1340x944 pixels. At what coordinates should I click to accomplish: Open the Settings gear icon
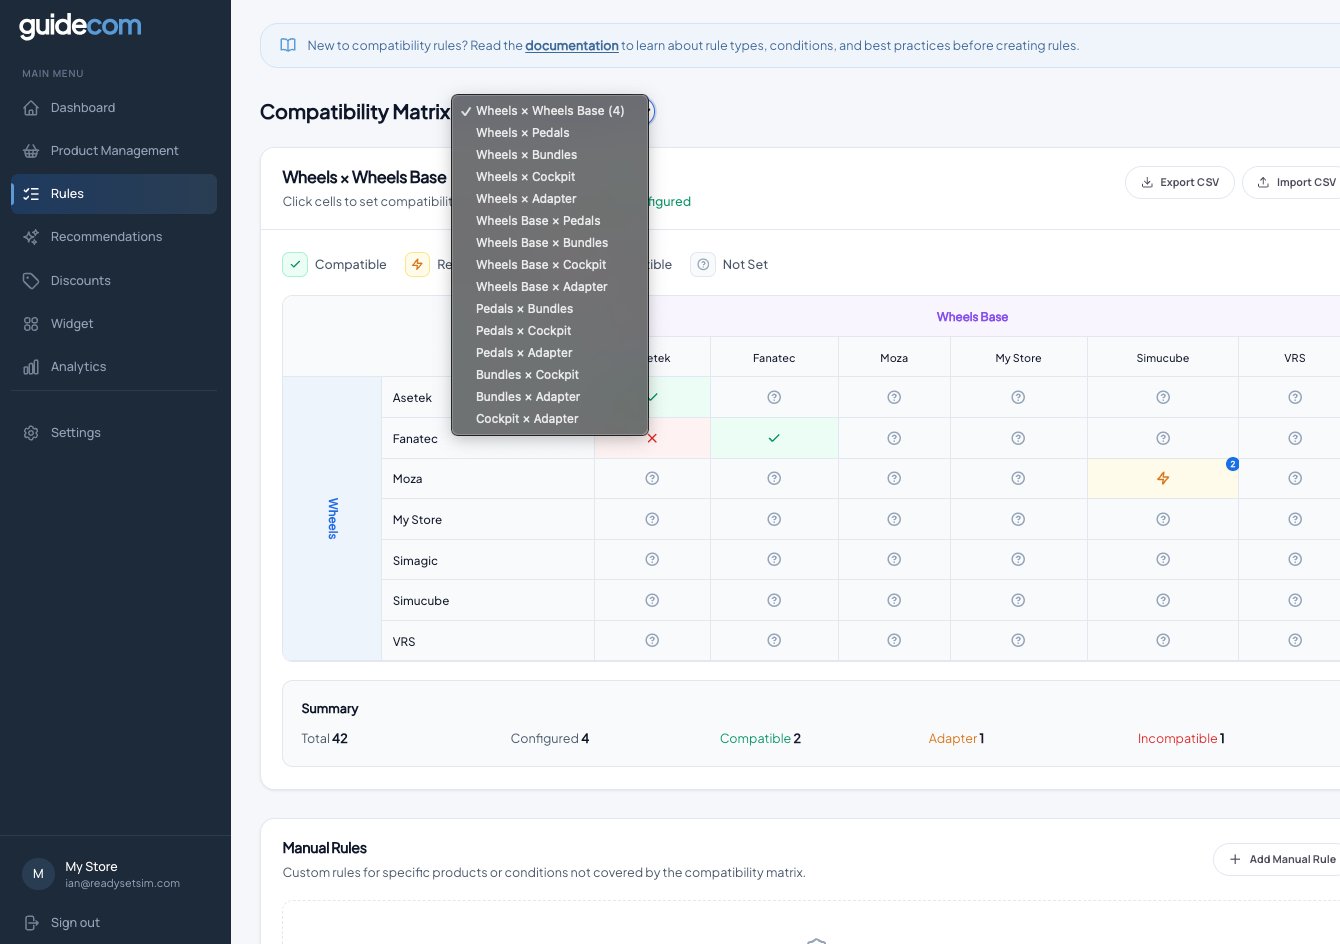pyautogui.click(x=31, y=432)
